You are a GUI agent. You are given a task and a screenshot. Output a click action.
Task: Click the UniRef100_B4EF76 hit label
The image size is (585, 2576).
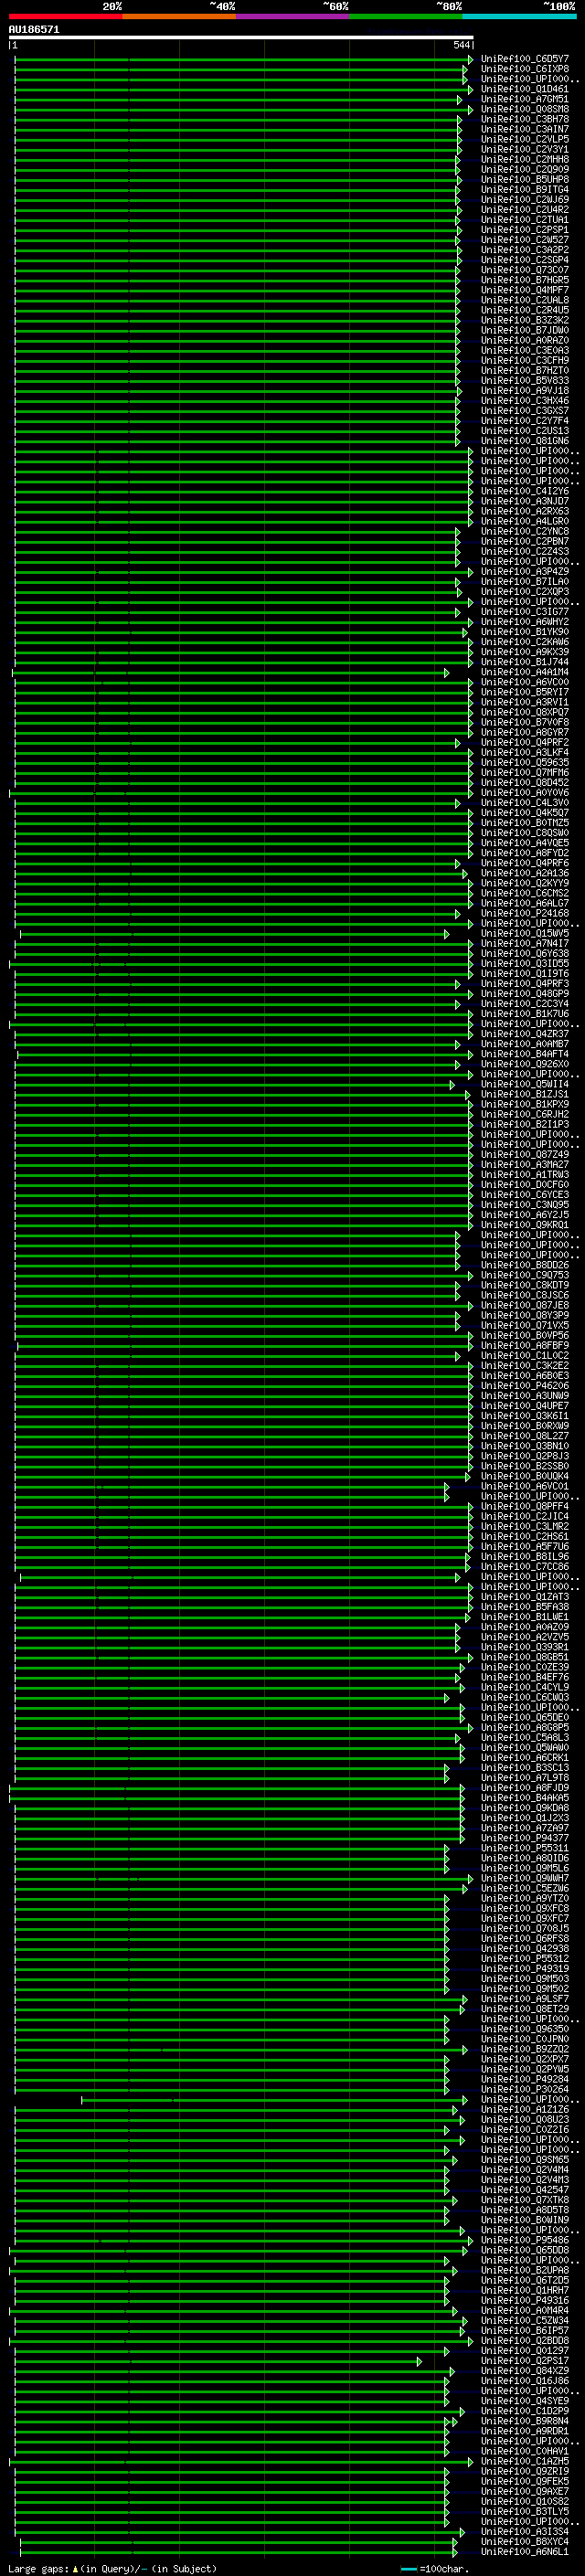coord(524,1678)
